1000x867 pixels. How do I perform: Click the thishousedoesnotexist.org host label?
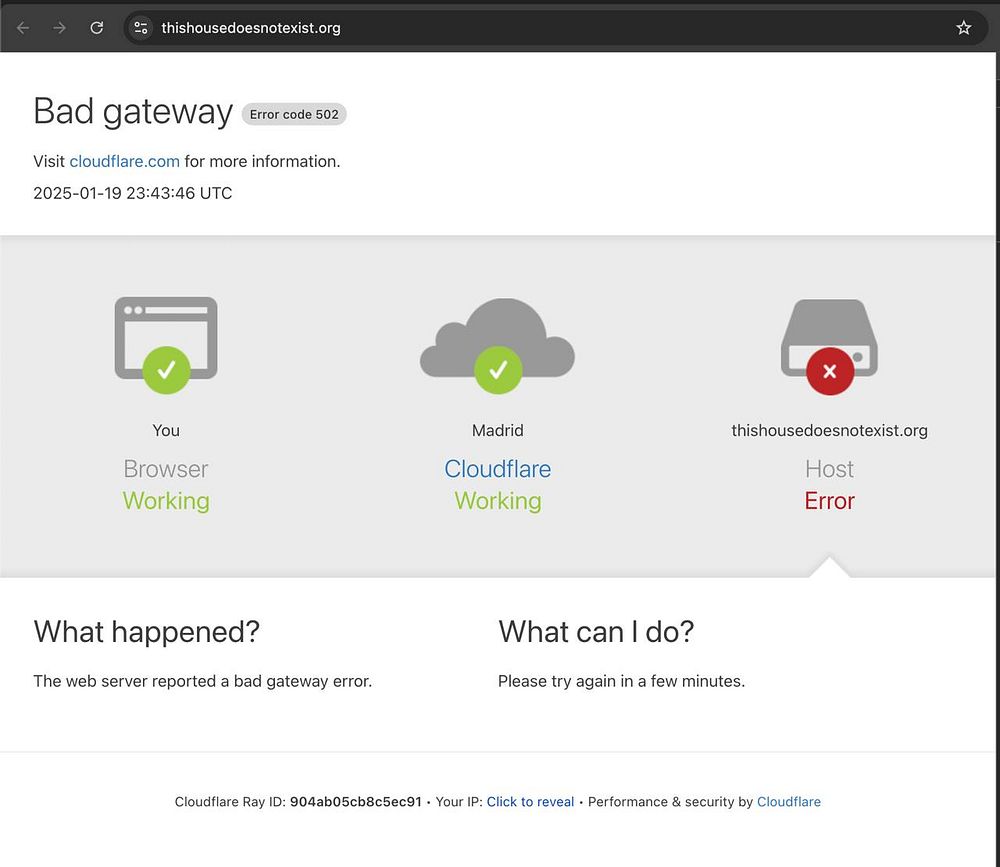click(x=829, y=431)
